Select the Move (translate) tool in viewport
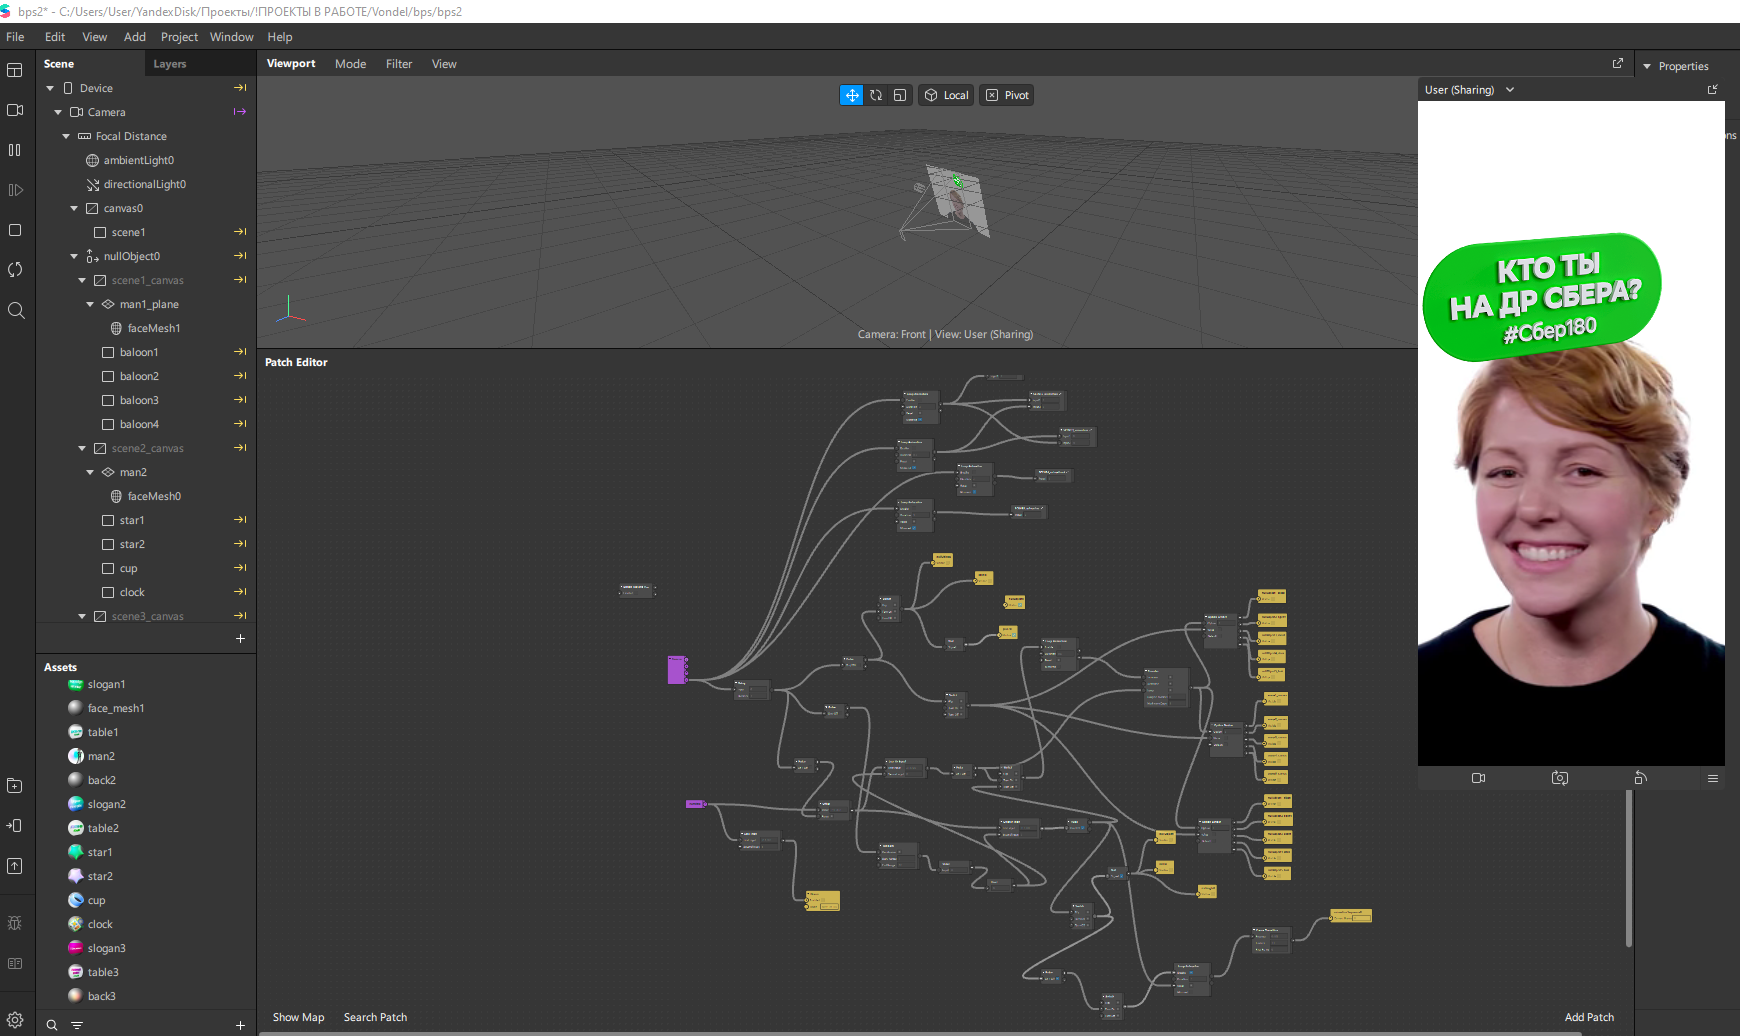Screen dimensions: 1740x1036 851,95
